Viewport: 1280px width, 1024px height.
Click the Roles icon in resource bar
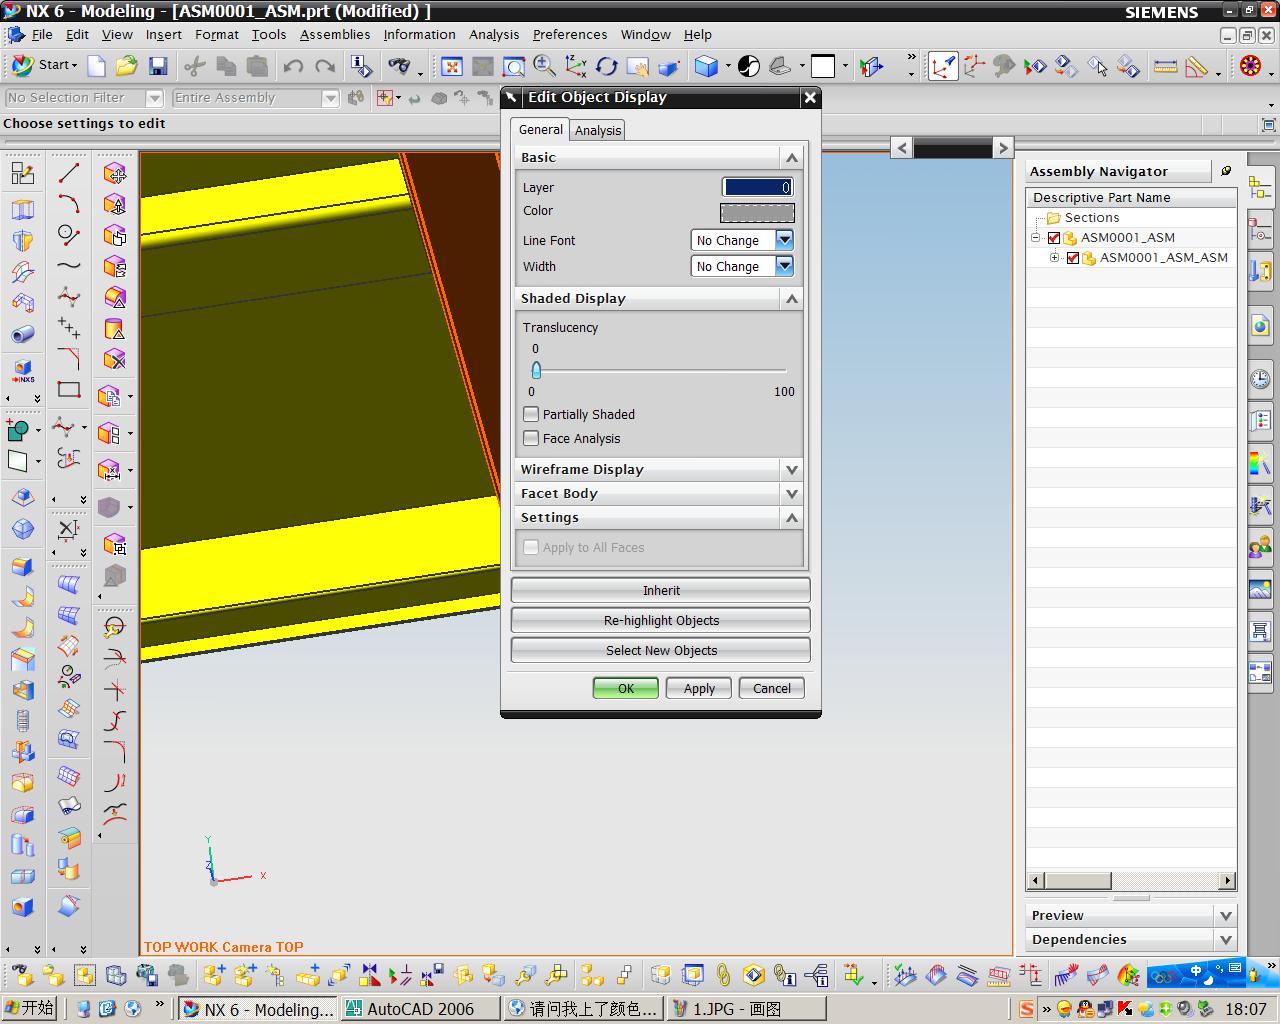tap(1260, 547)
